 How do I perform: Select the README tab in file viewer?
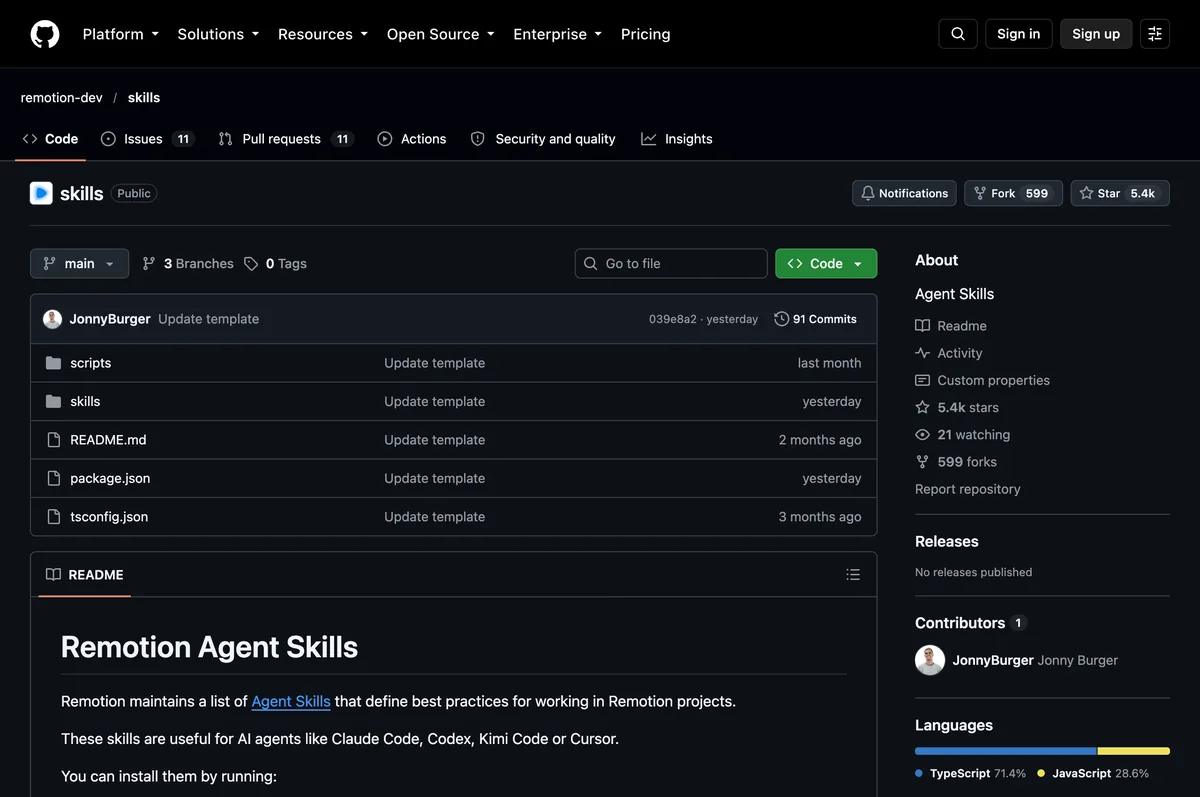(x=85, y=575)
